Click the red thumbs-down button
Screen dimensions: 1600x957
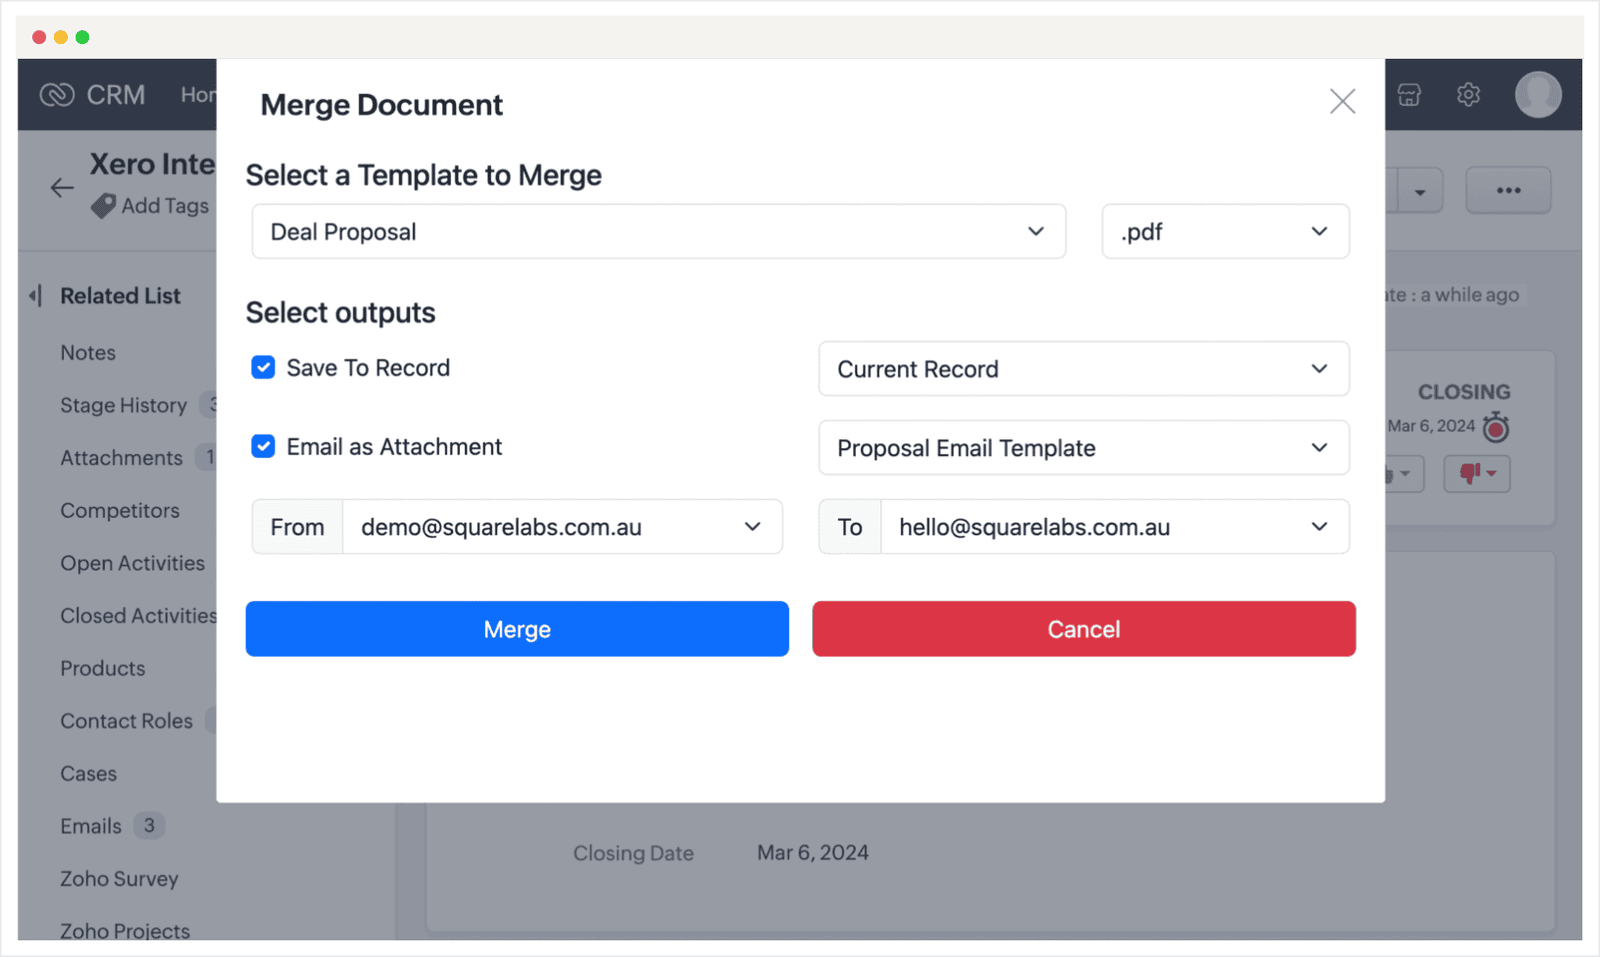[1477, 473]
